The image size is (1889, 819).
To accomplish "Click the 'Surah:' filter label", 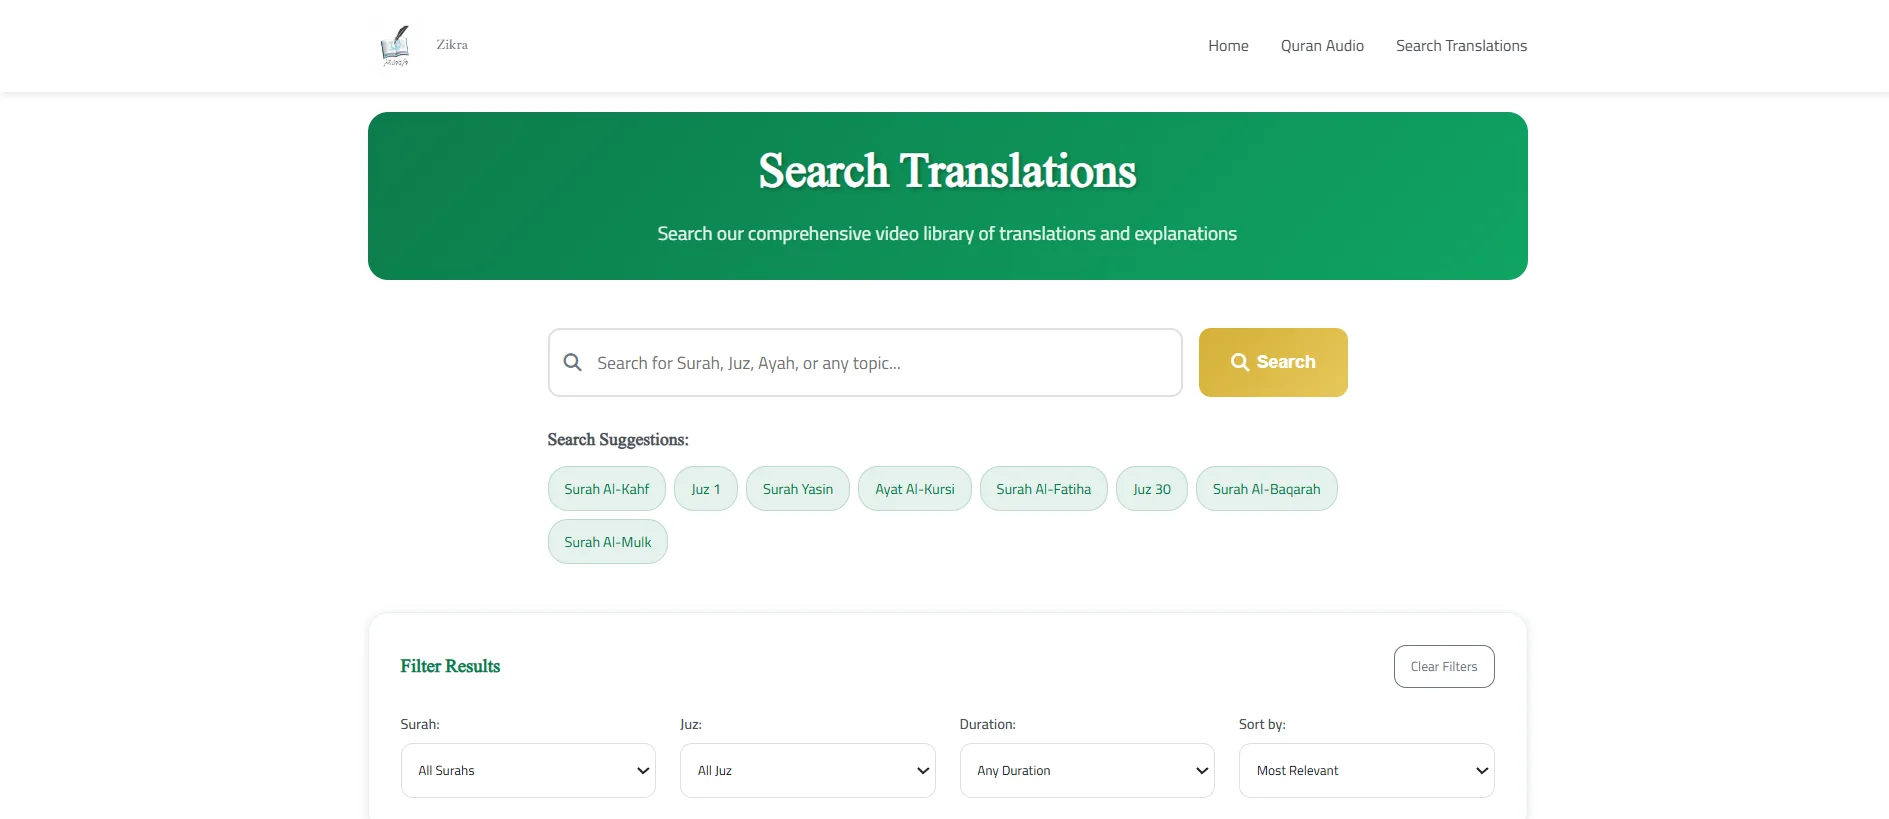I will click(420, 724).
